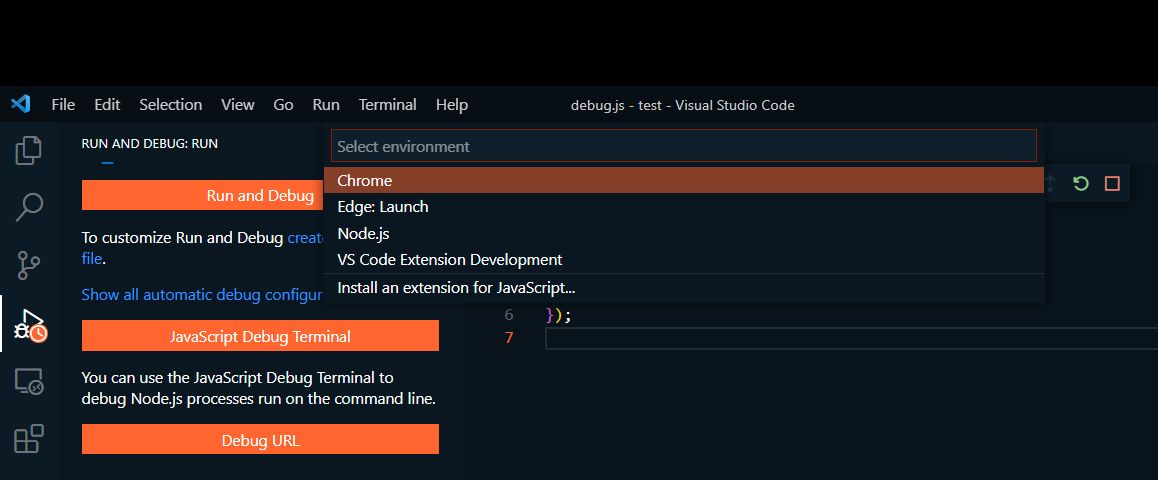Choose VS Code Extension Development environment

pyautogui.click(x=684, y=260)
